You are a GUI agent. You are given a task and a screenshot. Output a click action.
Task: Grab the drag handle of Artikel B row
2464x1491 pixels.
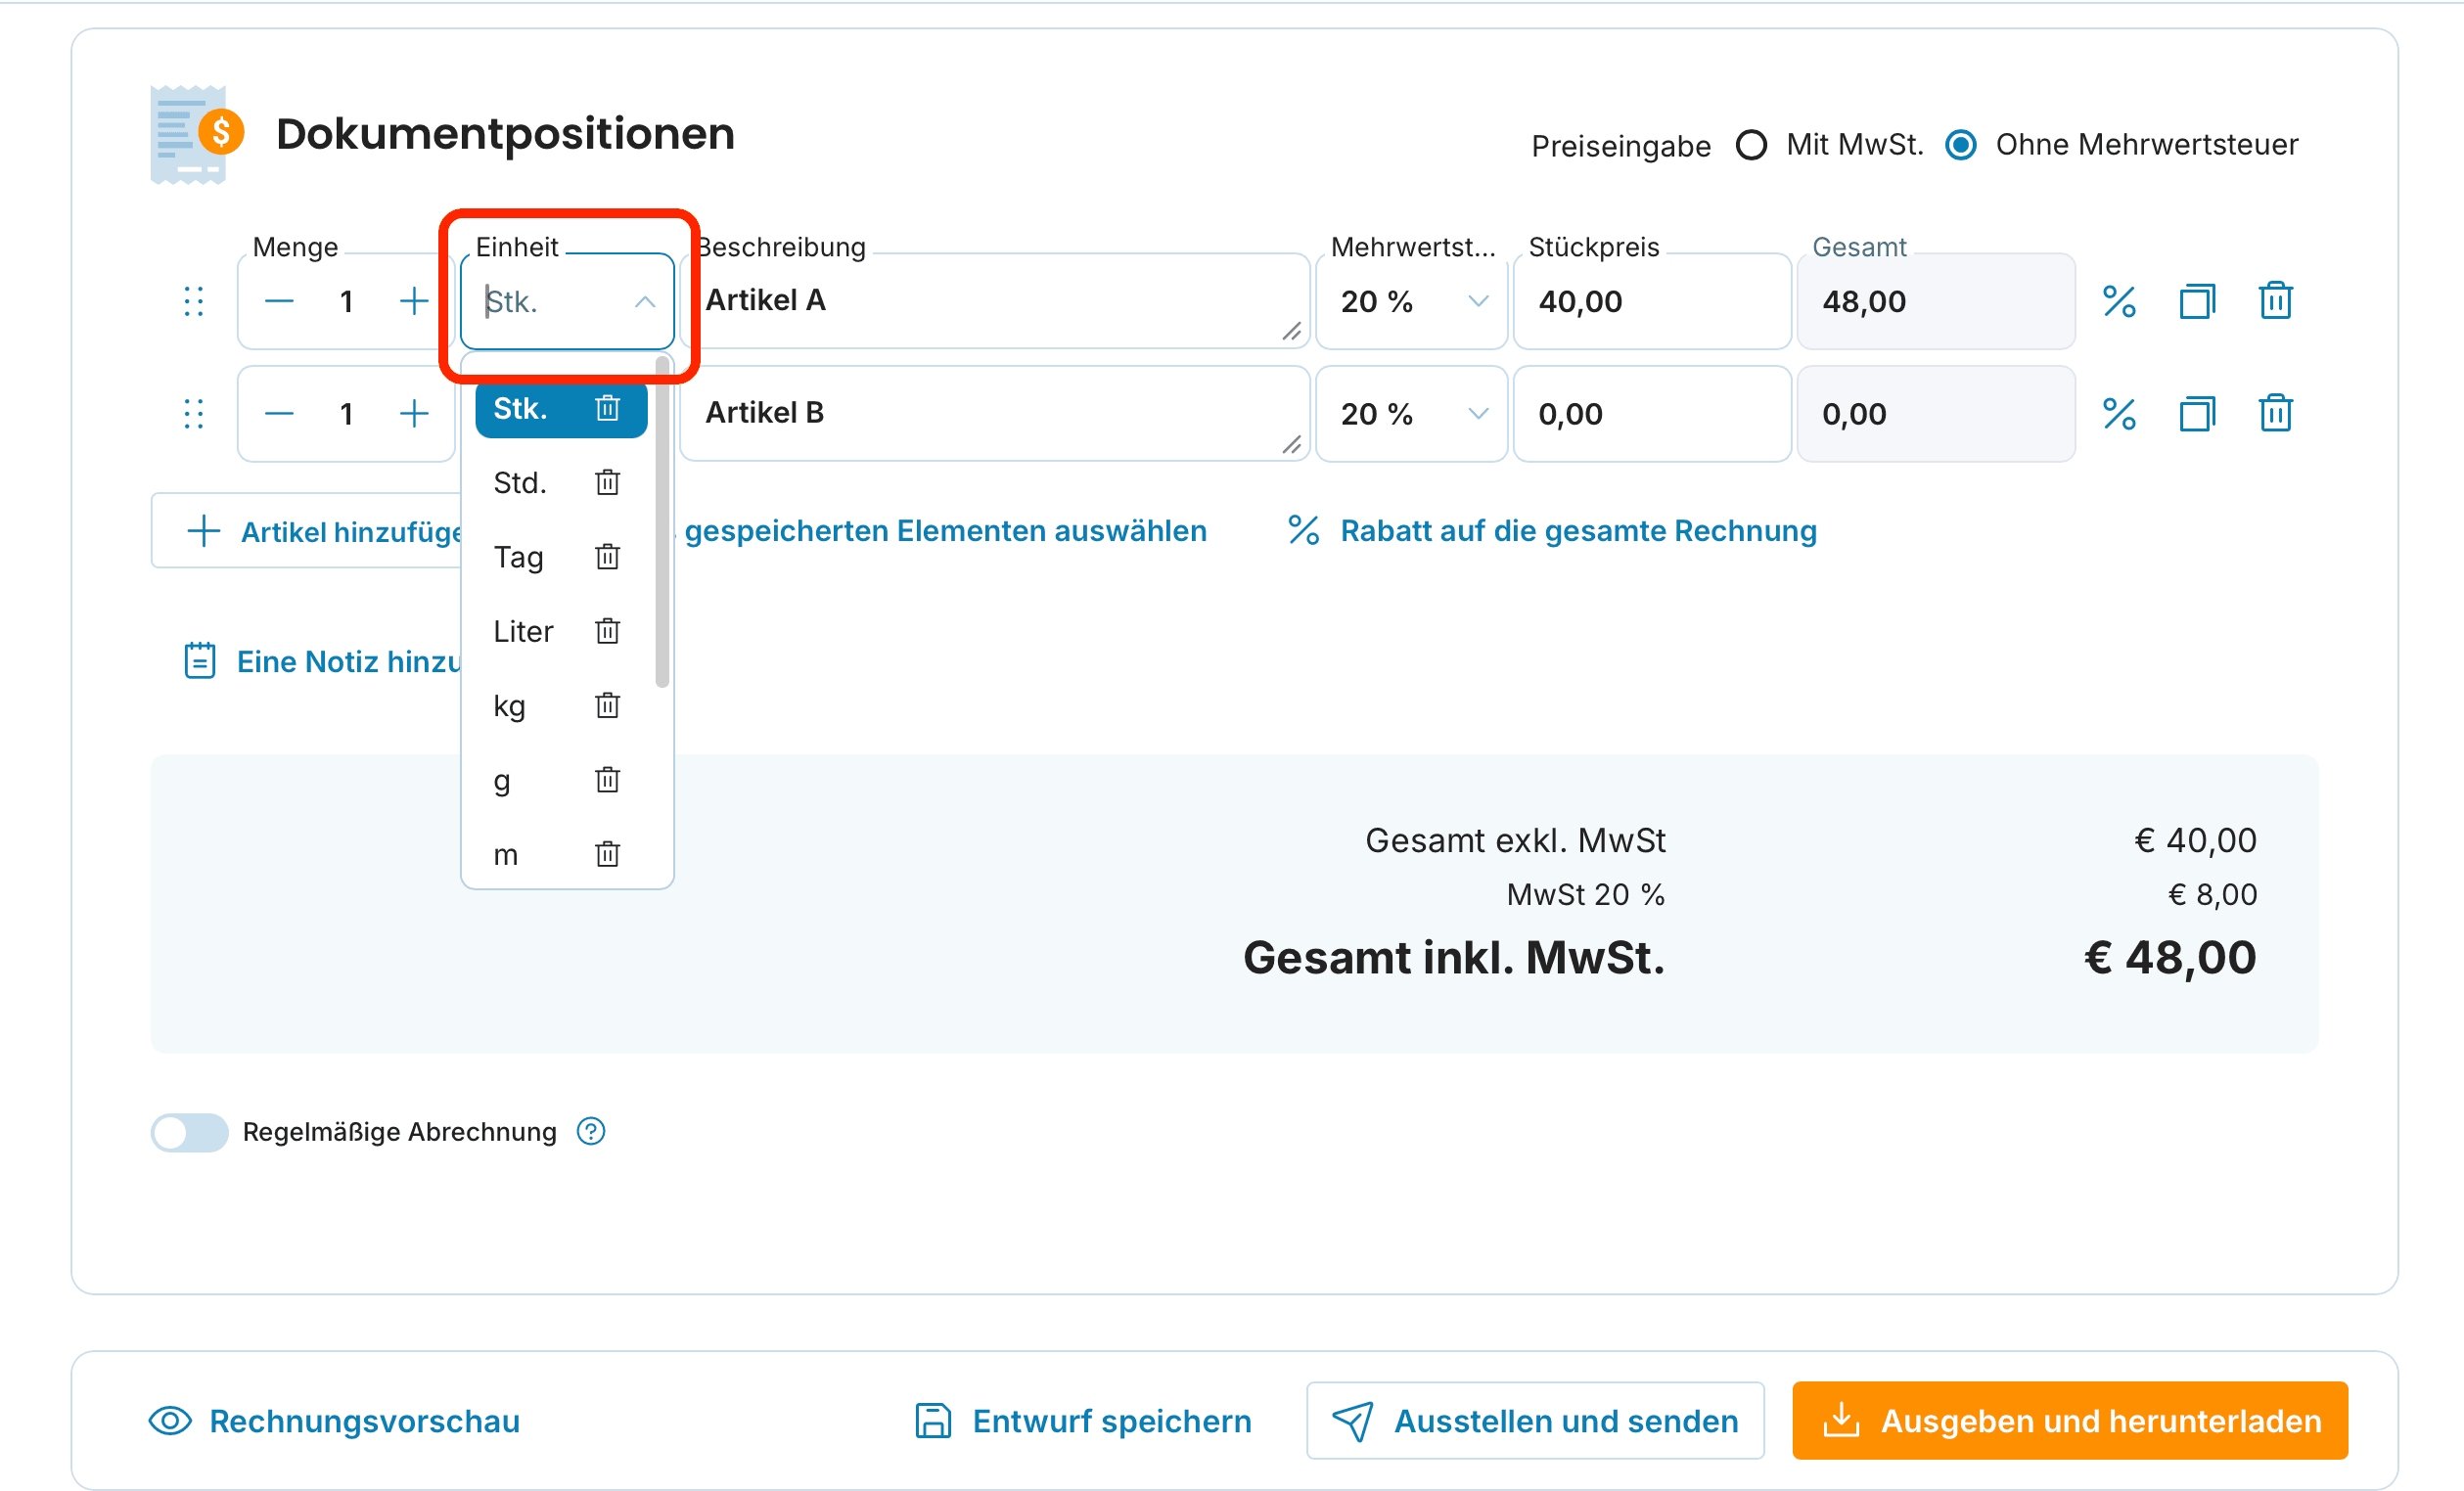click(x=194, y=413)
